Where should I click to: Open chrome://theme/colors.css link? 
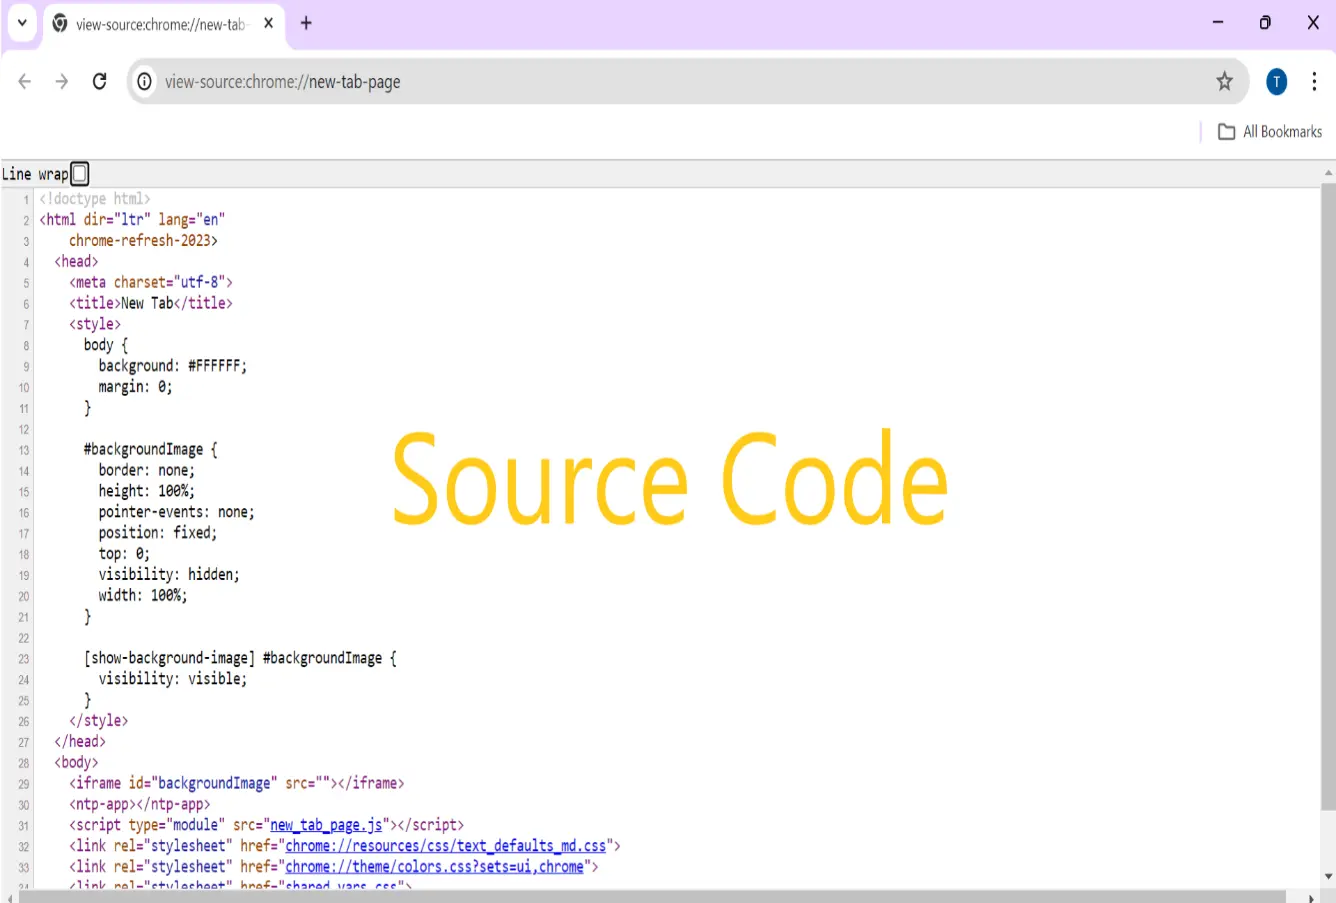pyautogui.click(x=434, y=867)
